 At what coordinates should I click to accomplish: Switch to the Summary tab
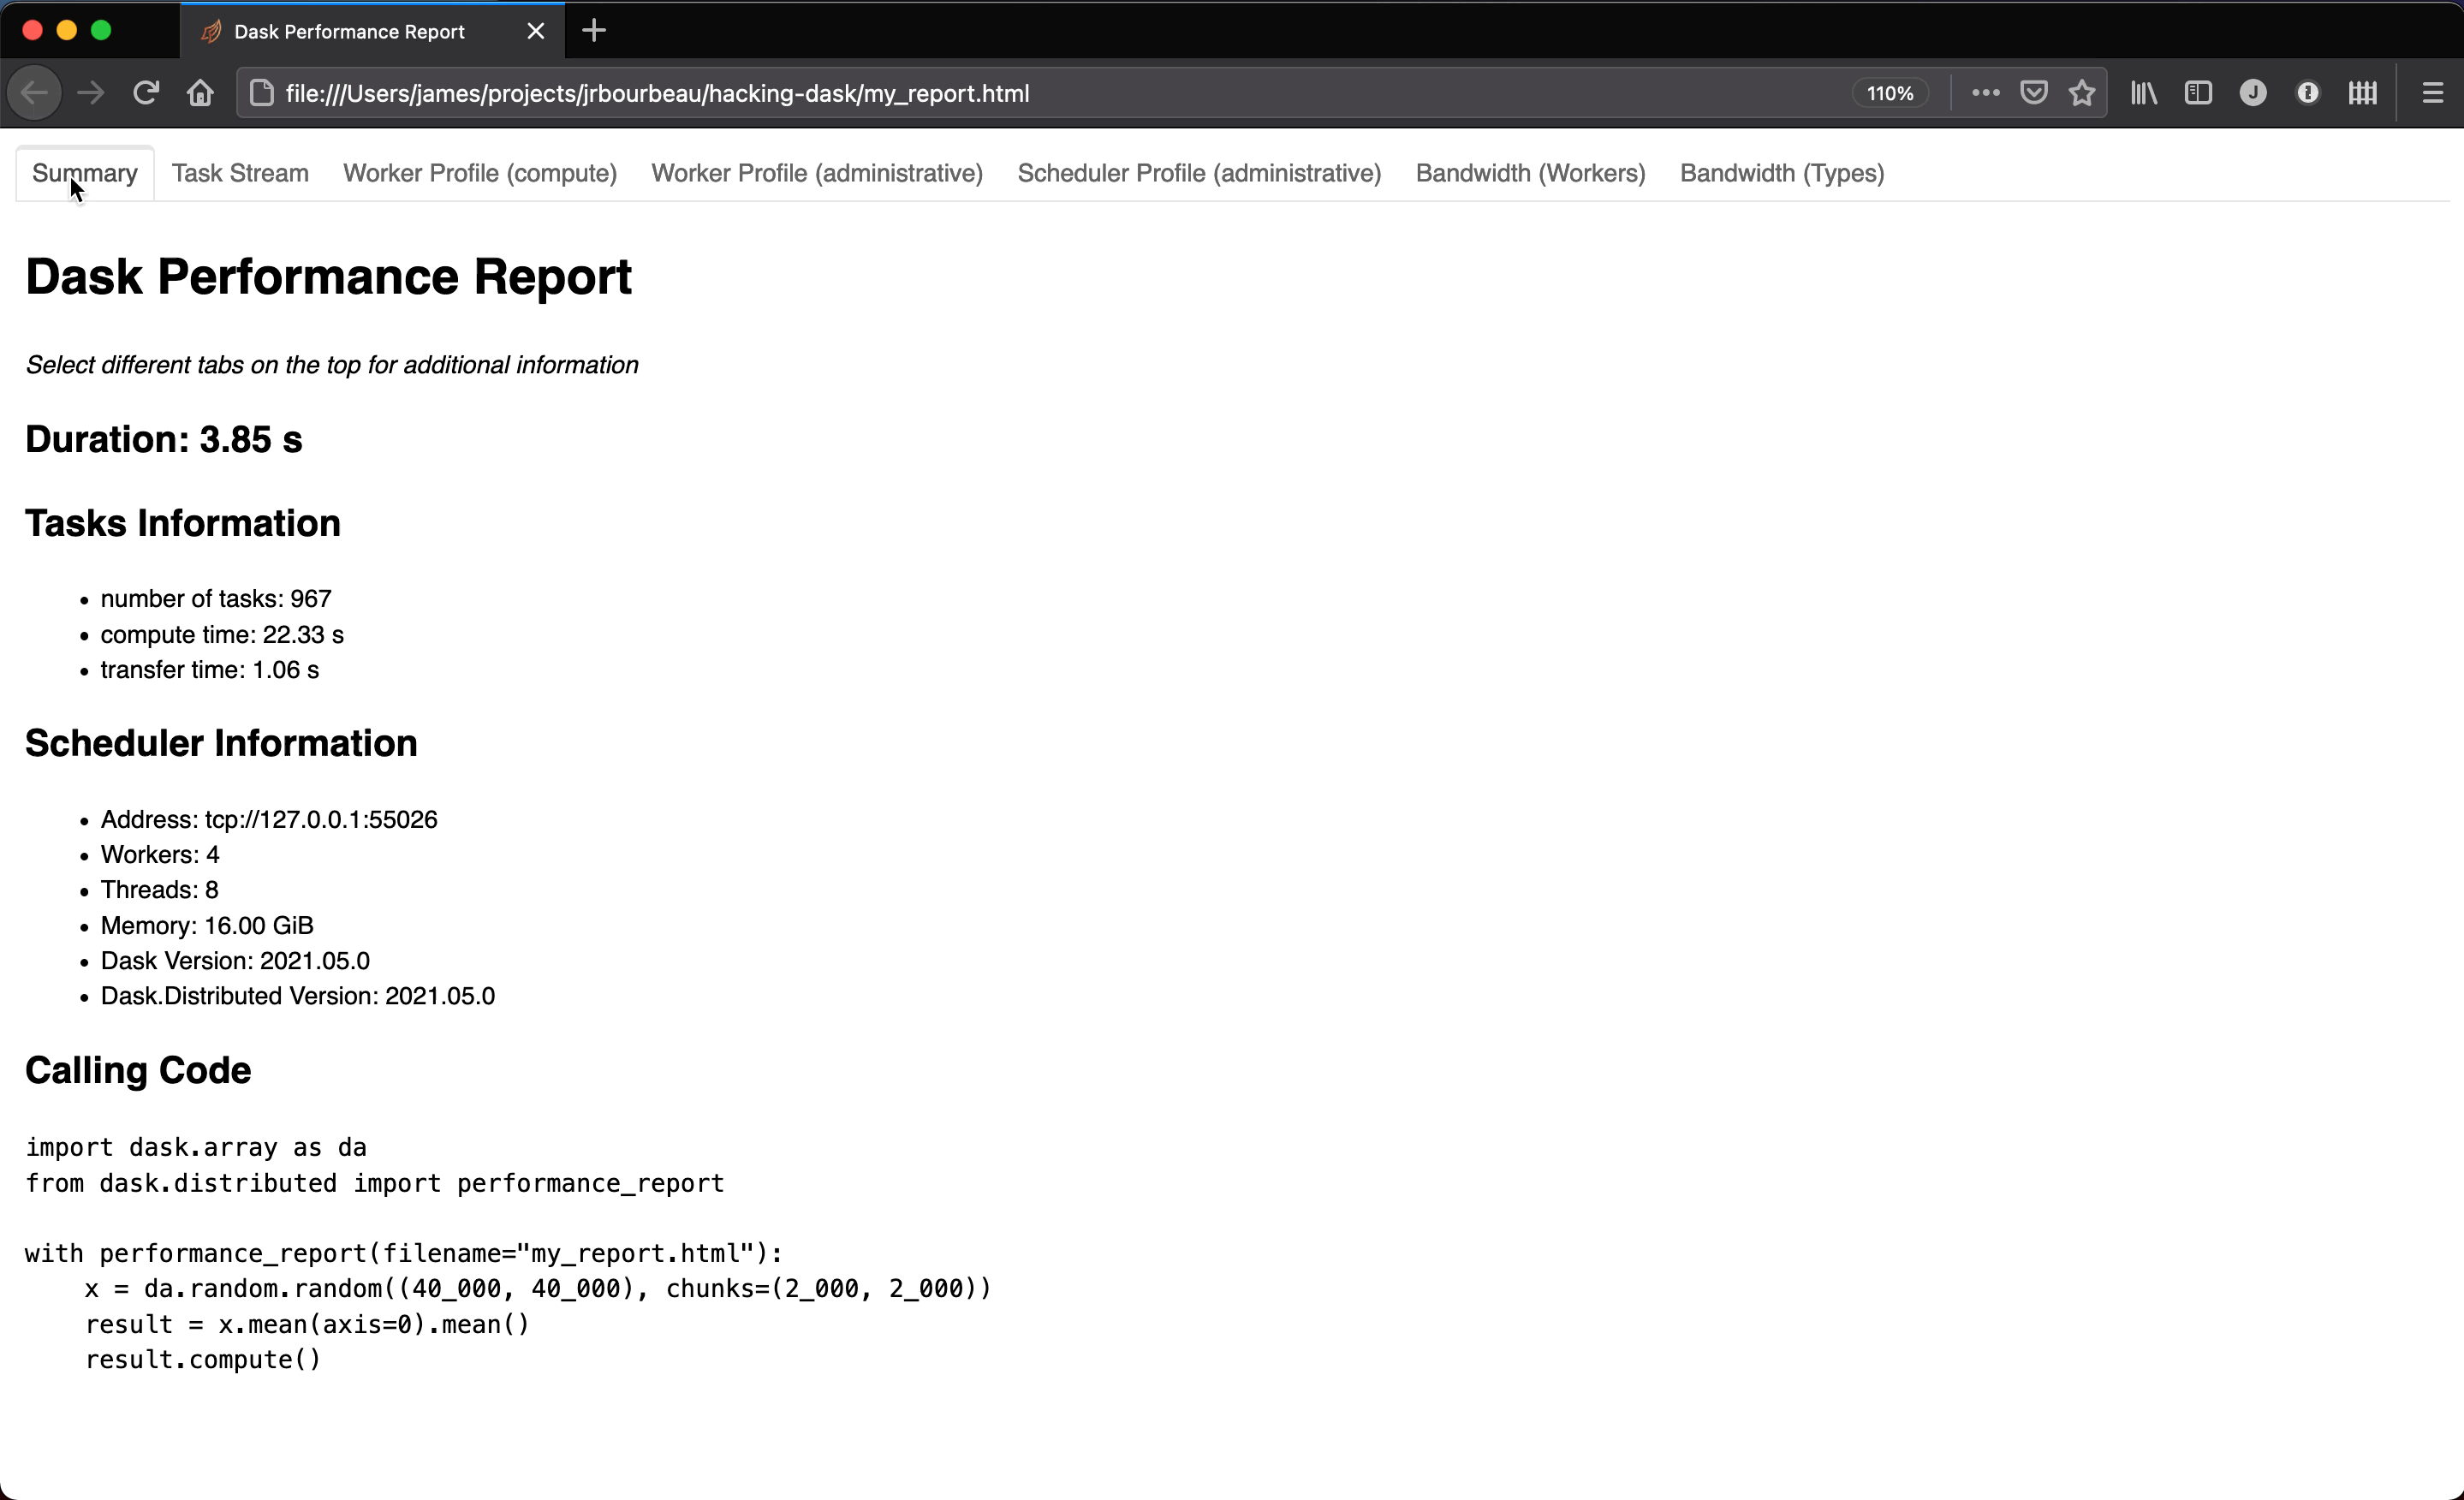pos(85,173)
